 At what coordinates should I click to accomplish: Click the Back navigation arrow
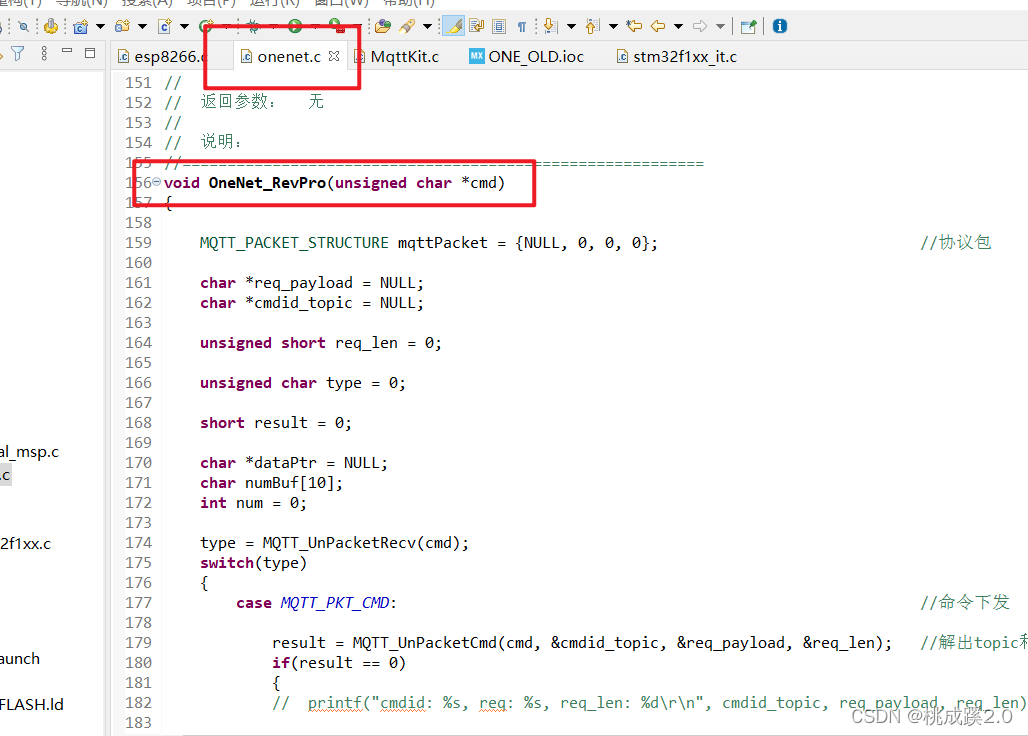pyautogui.click(x=658, y=26)
